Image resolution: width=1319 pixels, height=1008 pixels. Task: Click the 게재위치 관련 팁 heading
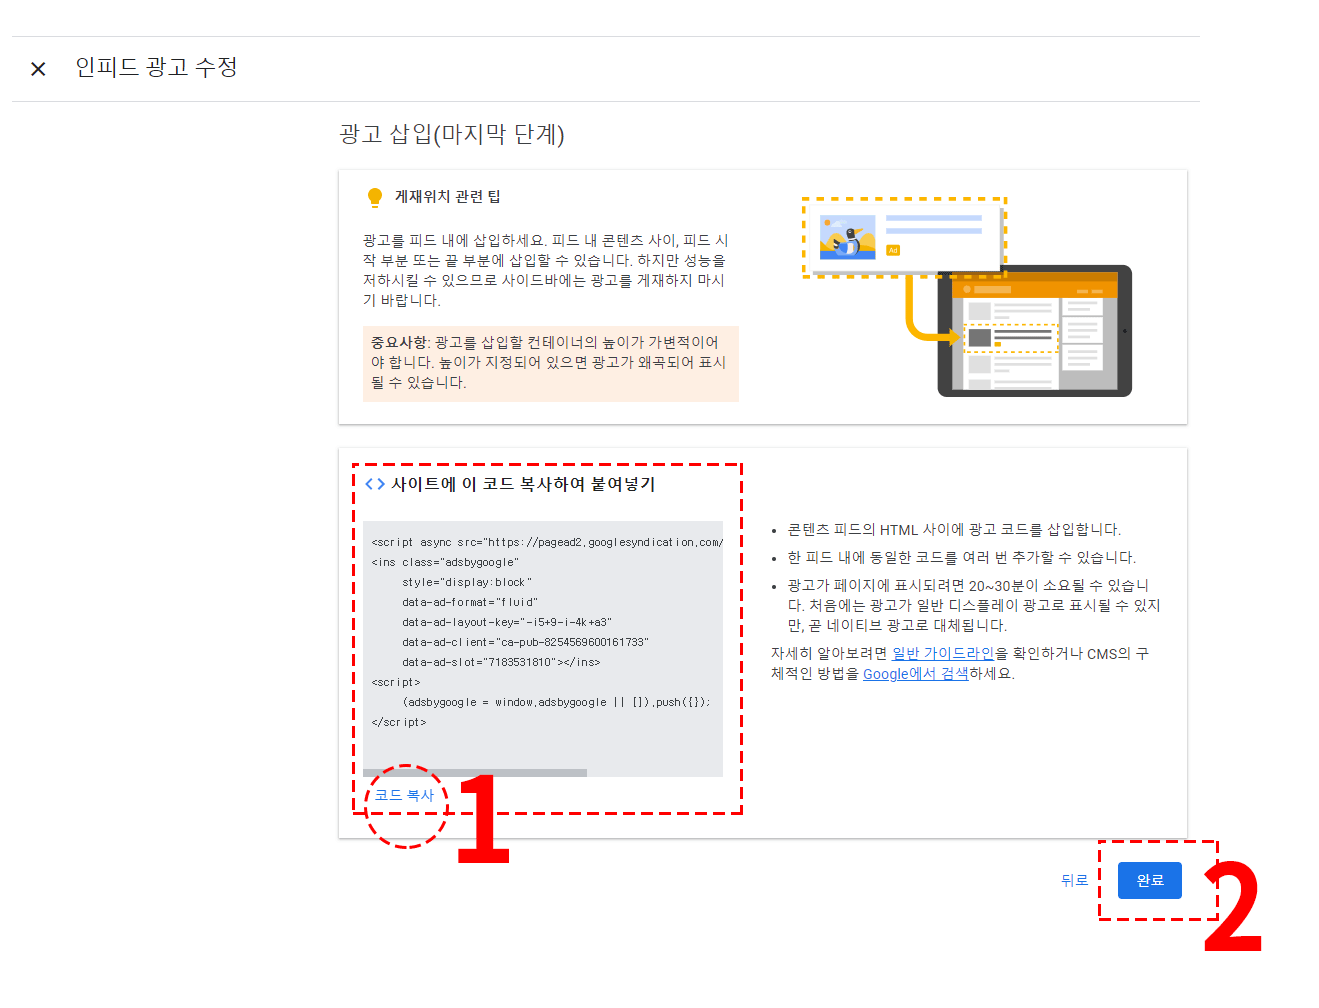(448, 197)
